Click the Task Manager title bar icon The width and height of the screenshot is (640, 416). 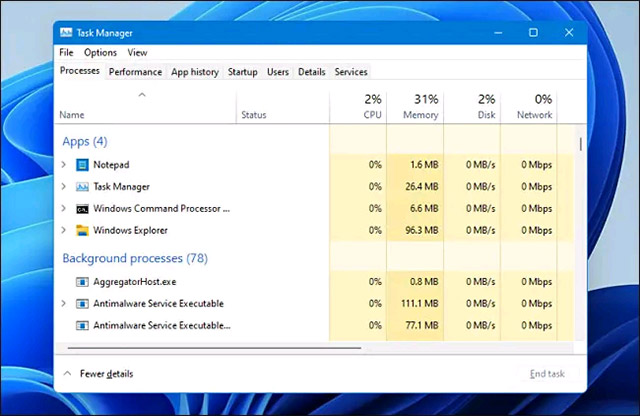click(x=66, y=32)
